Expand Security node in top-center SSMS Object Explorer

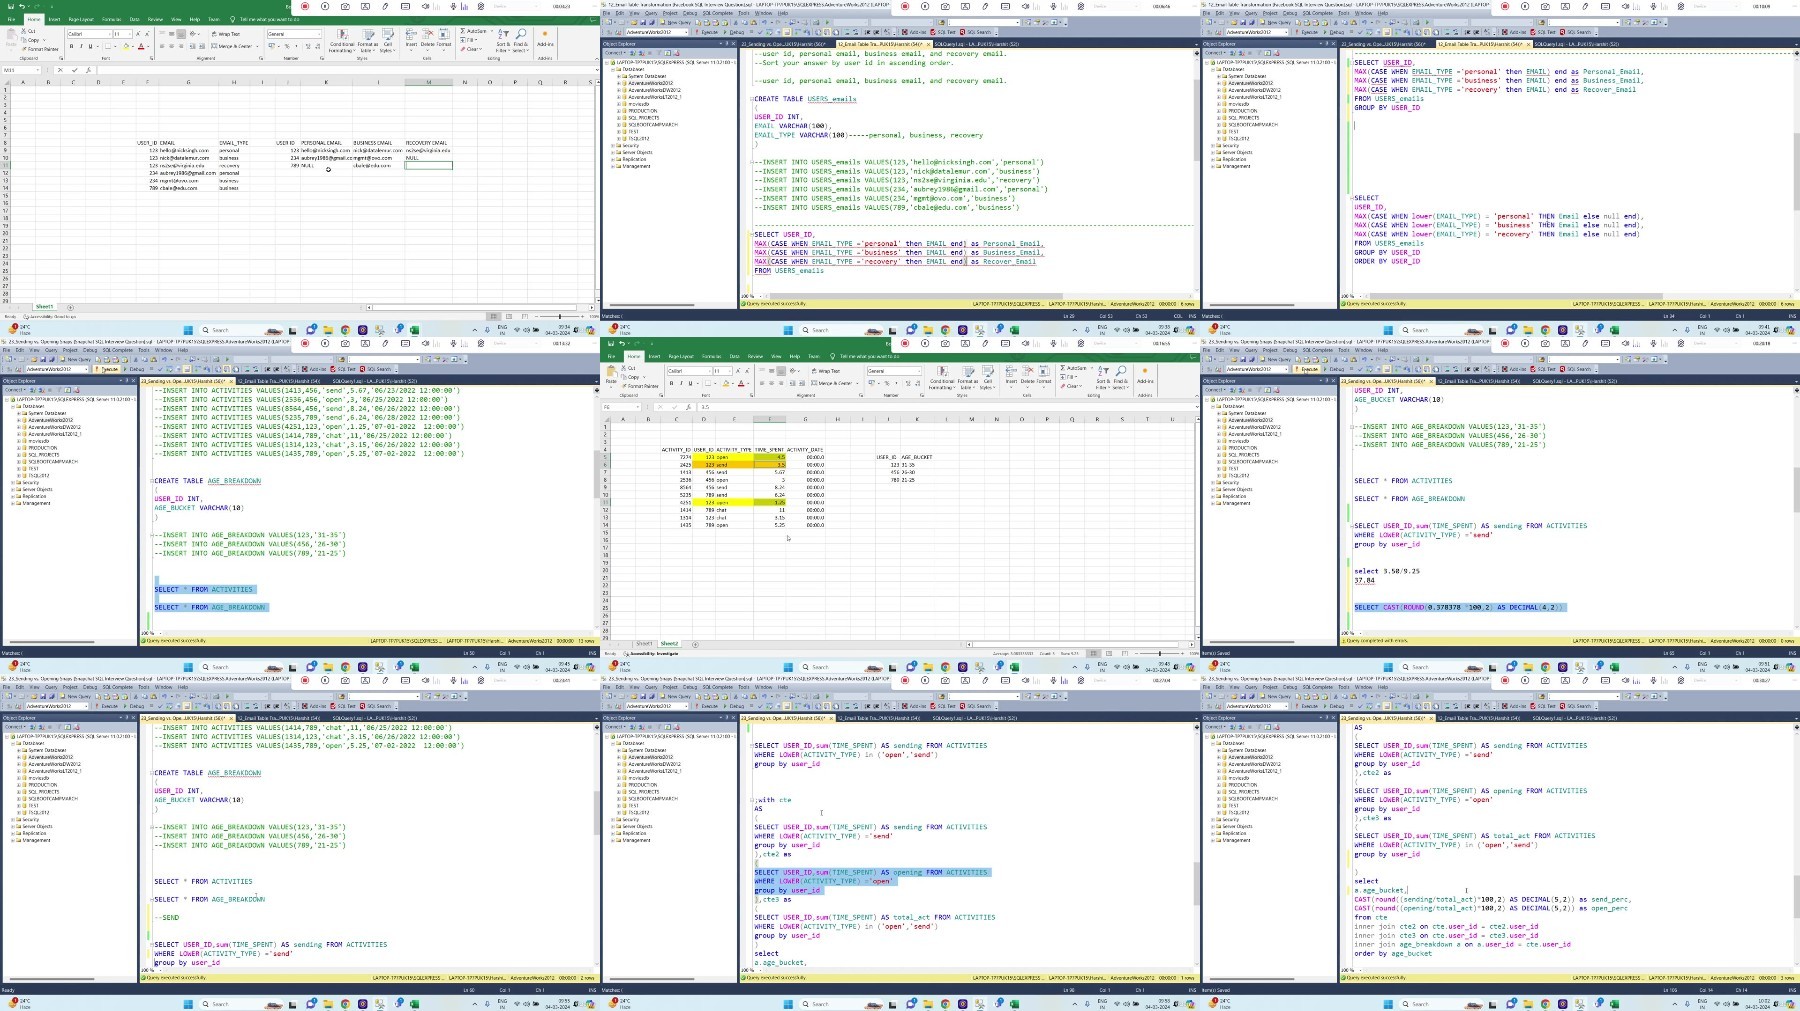(614, 146)
